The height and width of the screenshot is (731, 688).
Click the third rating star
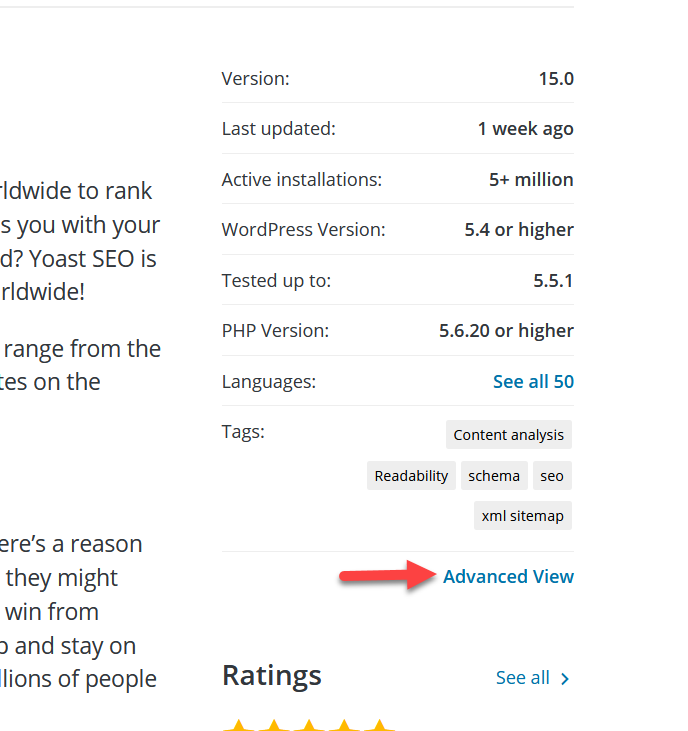(309, 725)
